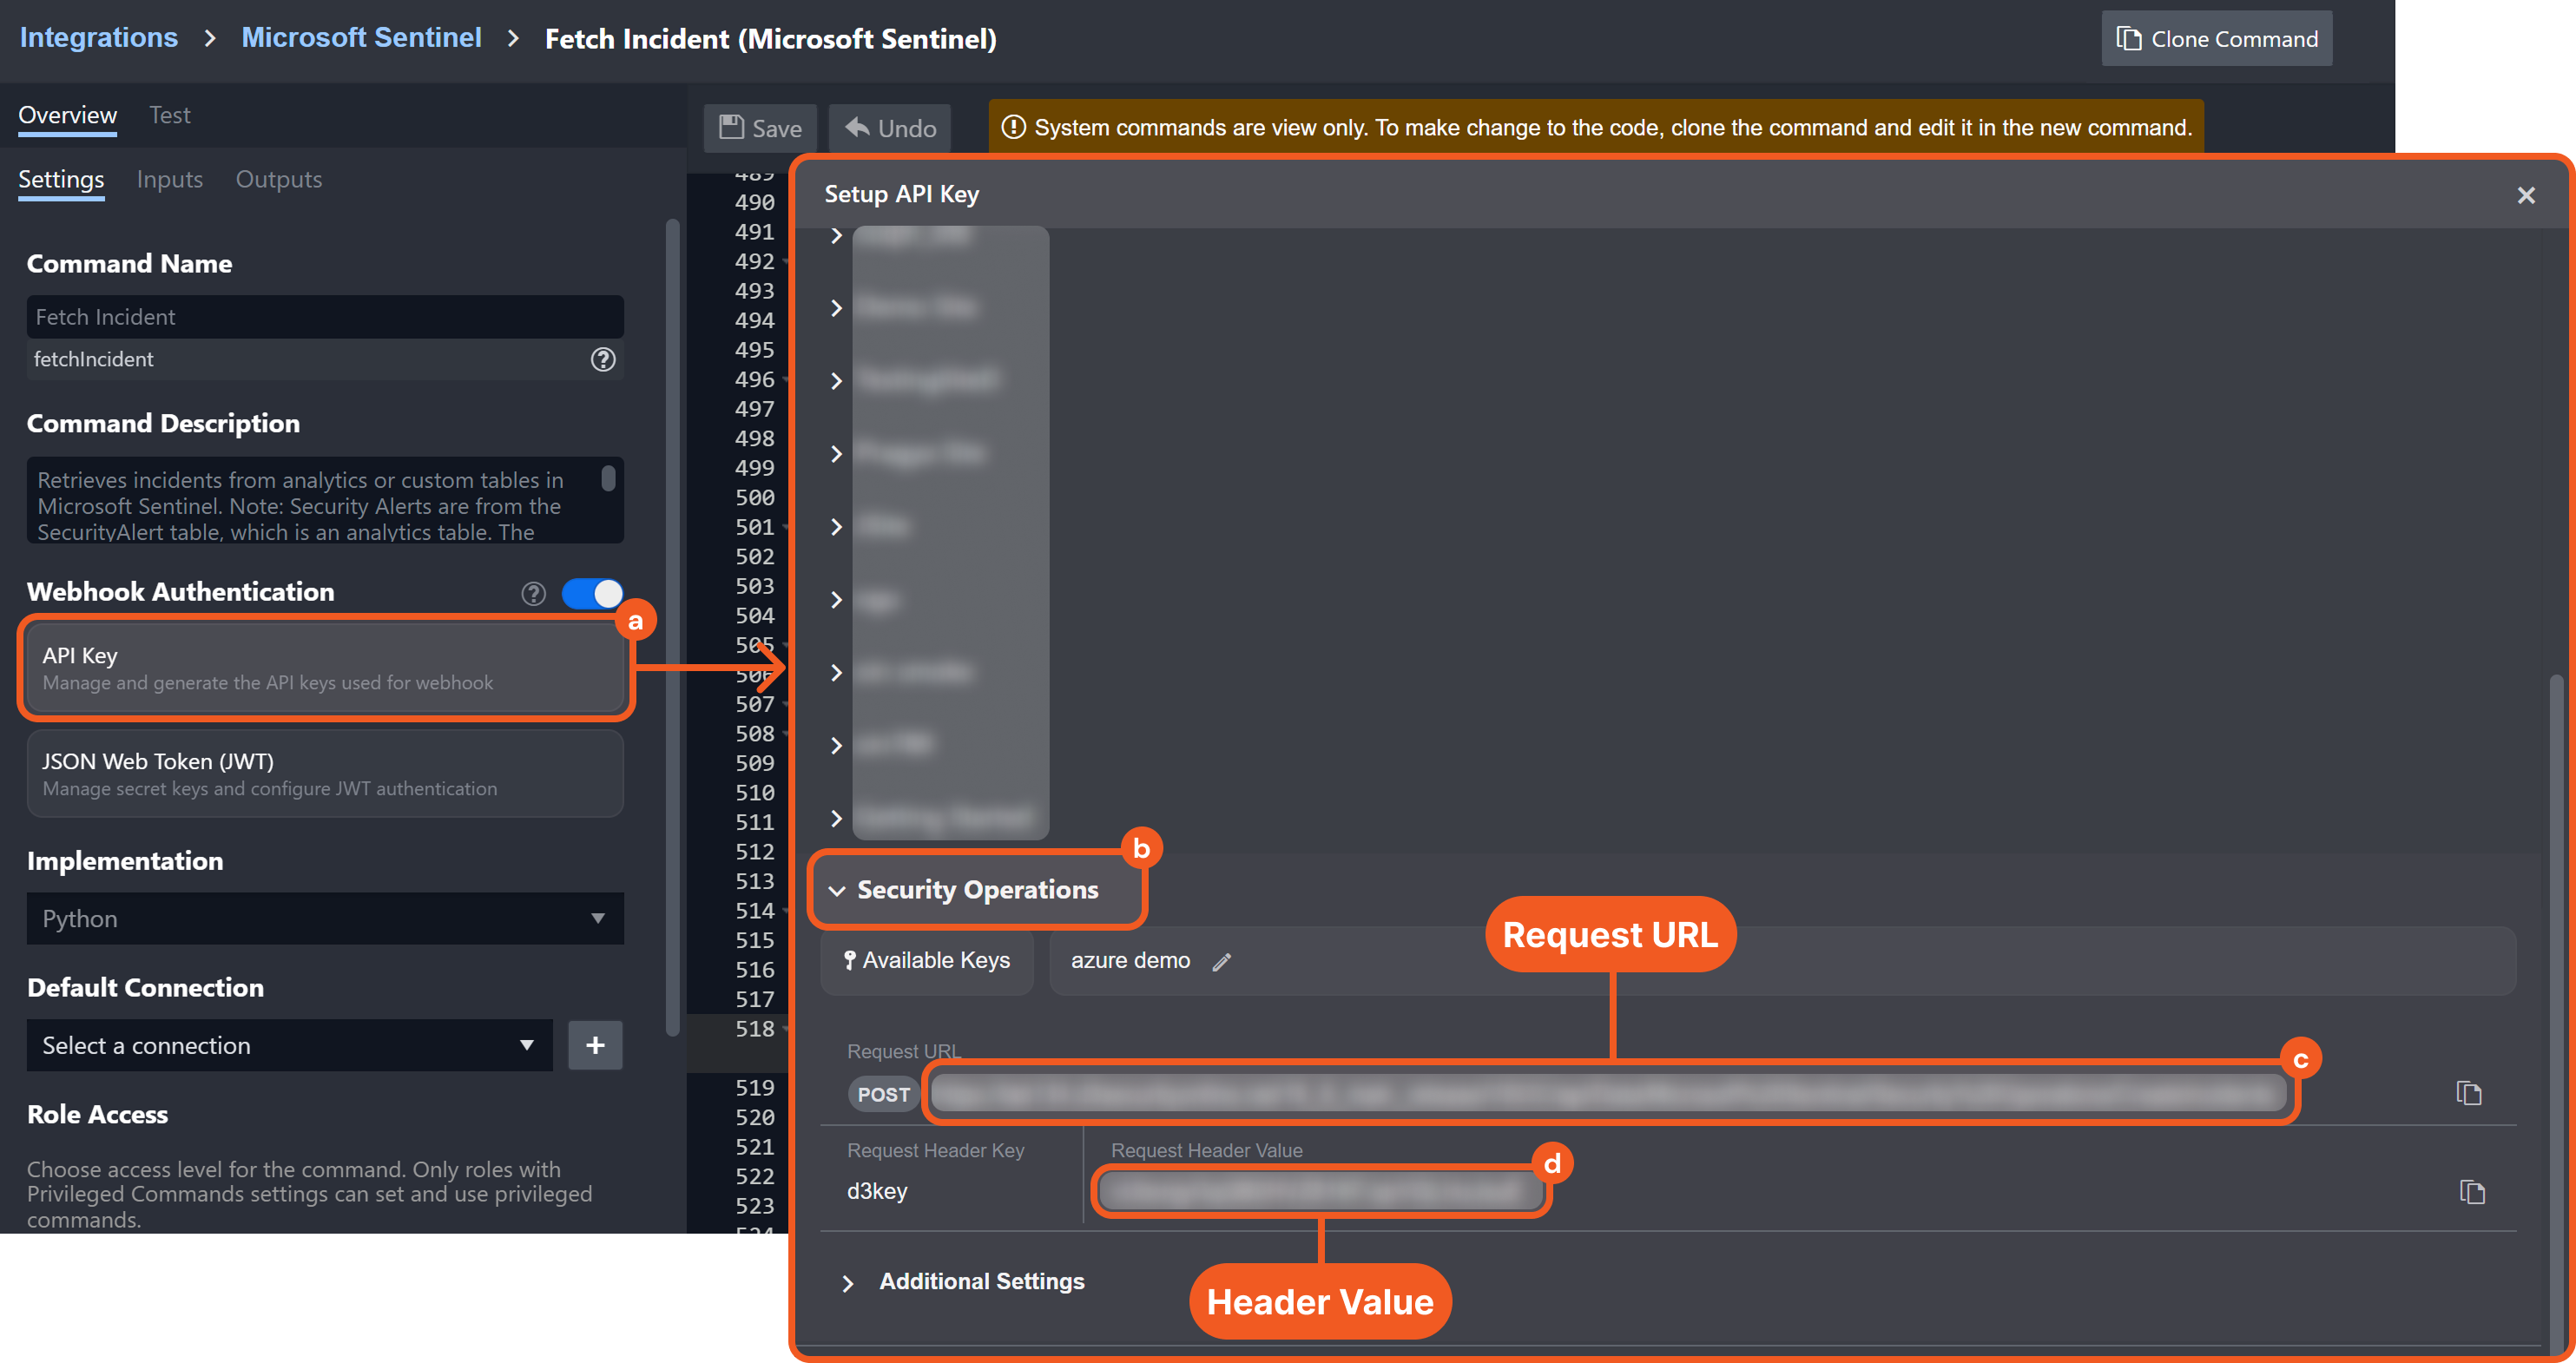Open the Inputs tab
Viewport: 2576px width, 1363px height.
pyautogui.click(x=169, y=179)
